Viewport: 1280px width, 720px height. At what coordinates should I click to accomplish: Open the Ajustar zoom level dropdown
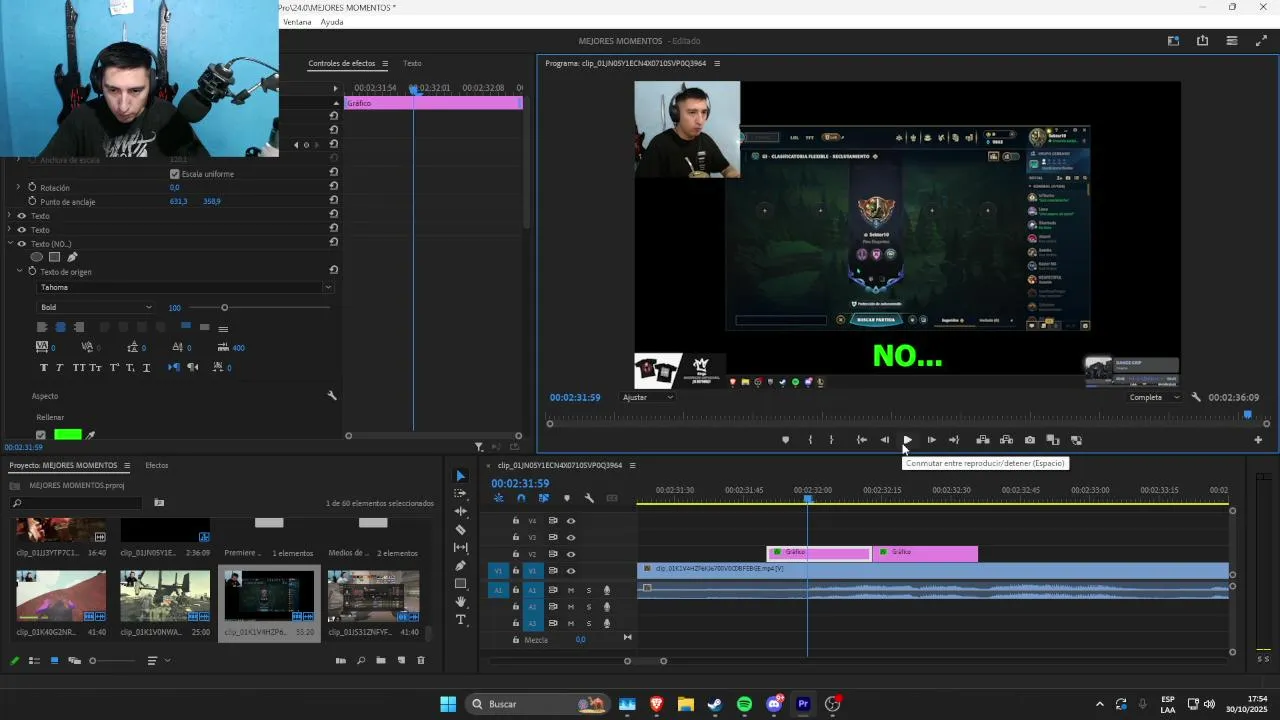(x=648, y=397)
